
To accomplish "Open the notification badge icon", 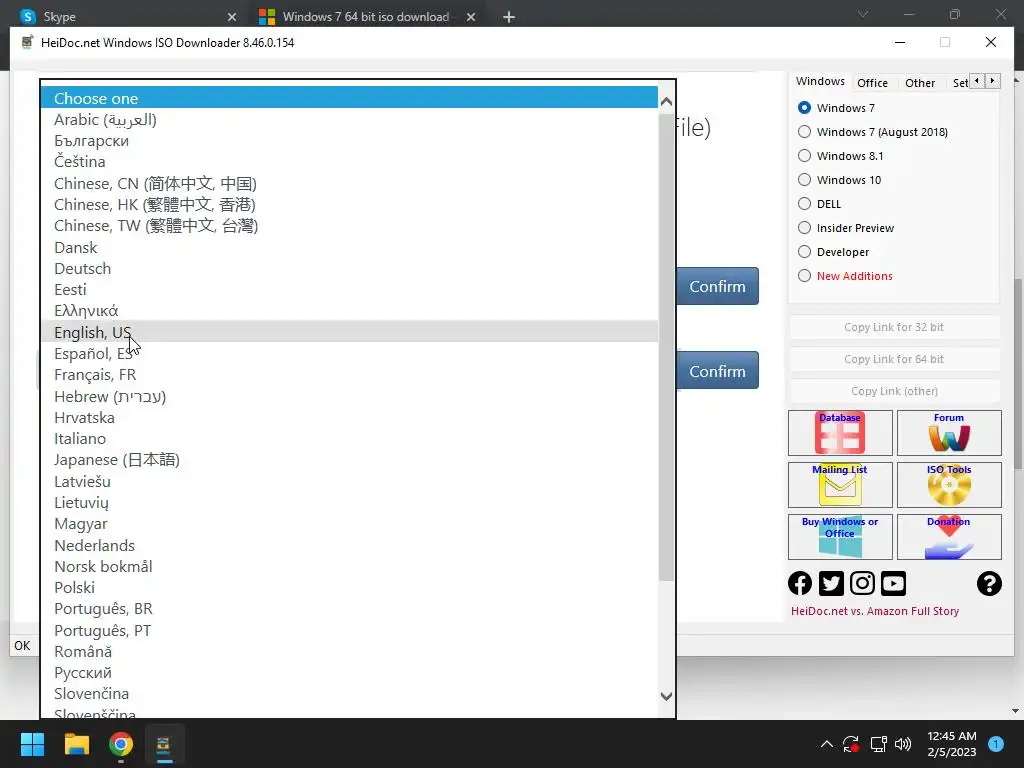I will coord(996,744).
